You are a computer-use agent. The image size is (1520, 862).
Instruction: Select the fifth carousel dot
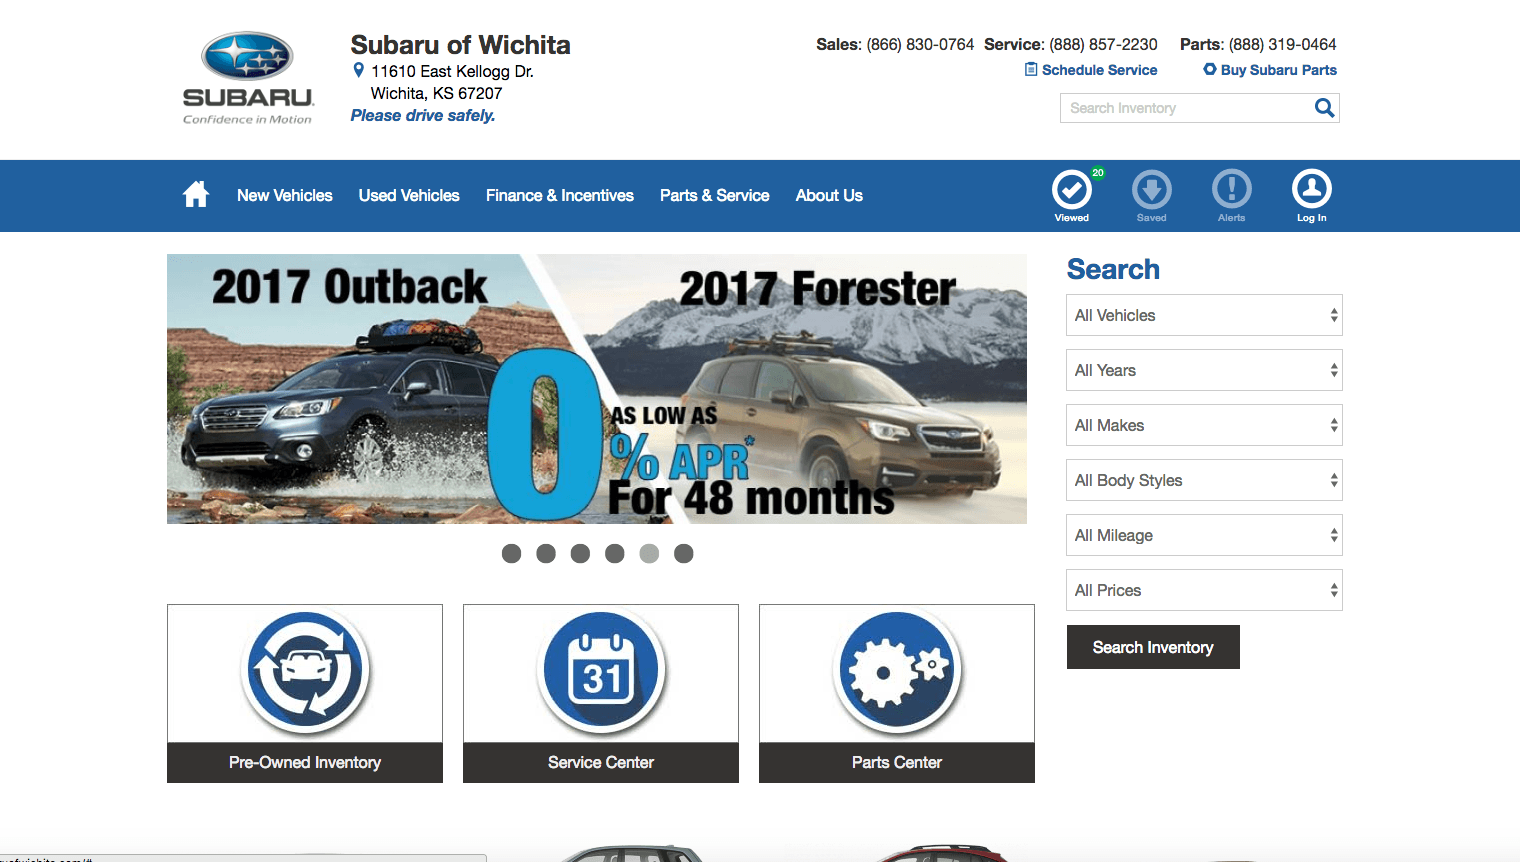[x=649, y=553]
